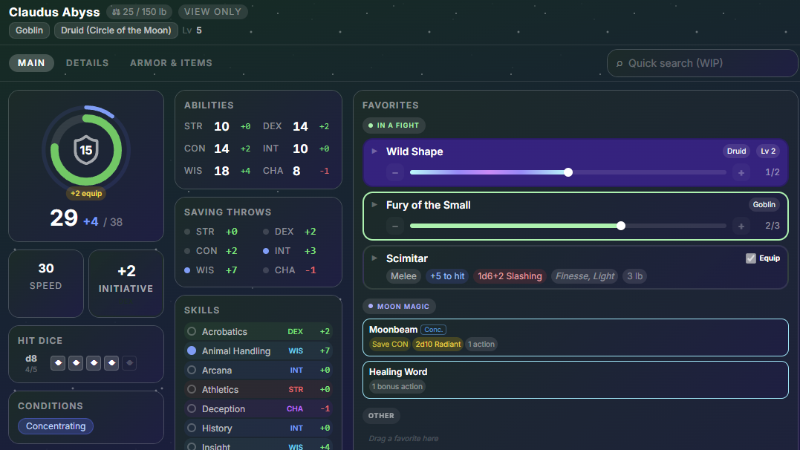The image size is (800, 450).
Task: Decrease Wild Shape uses with minus button
Action: point(395,173)
